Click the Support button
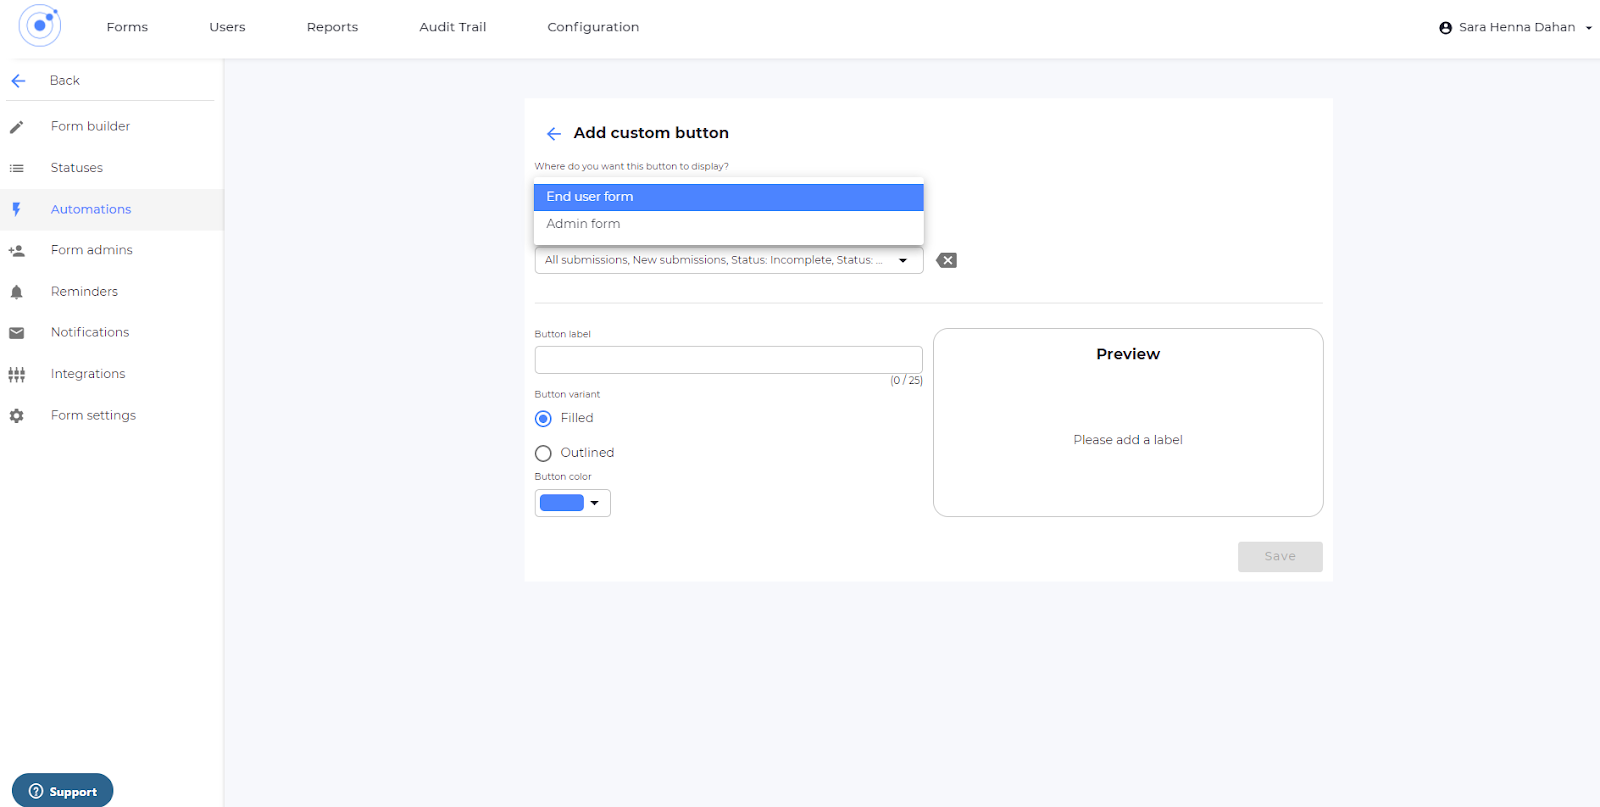The image size is (1600, 807). click(63, 791)
